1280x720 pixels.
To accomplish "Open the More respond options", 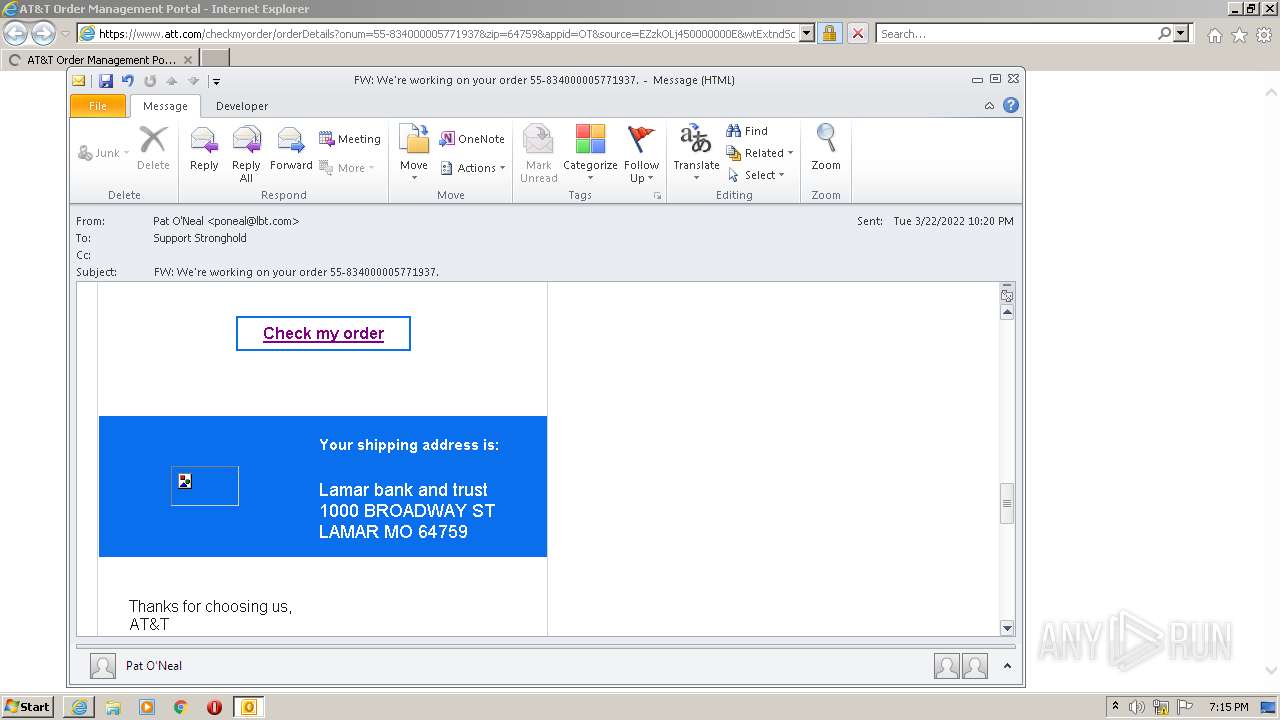I will coord(347,168).
